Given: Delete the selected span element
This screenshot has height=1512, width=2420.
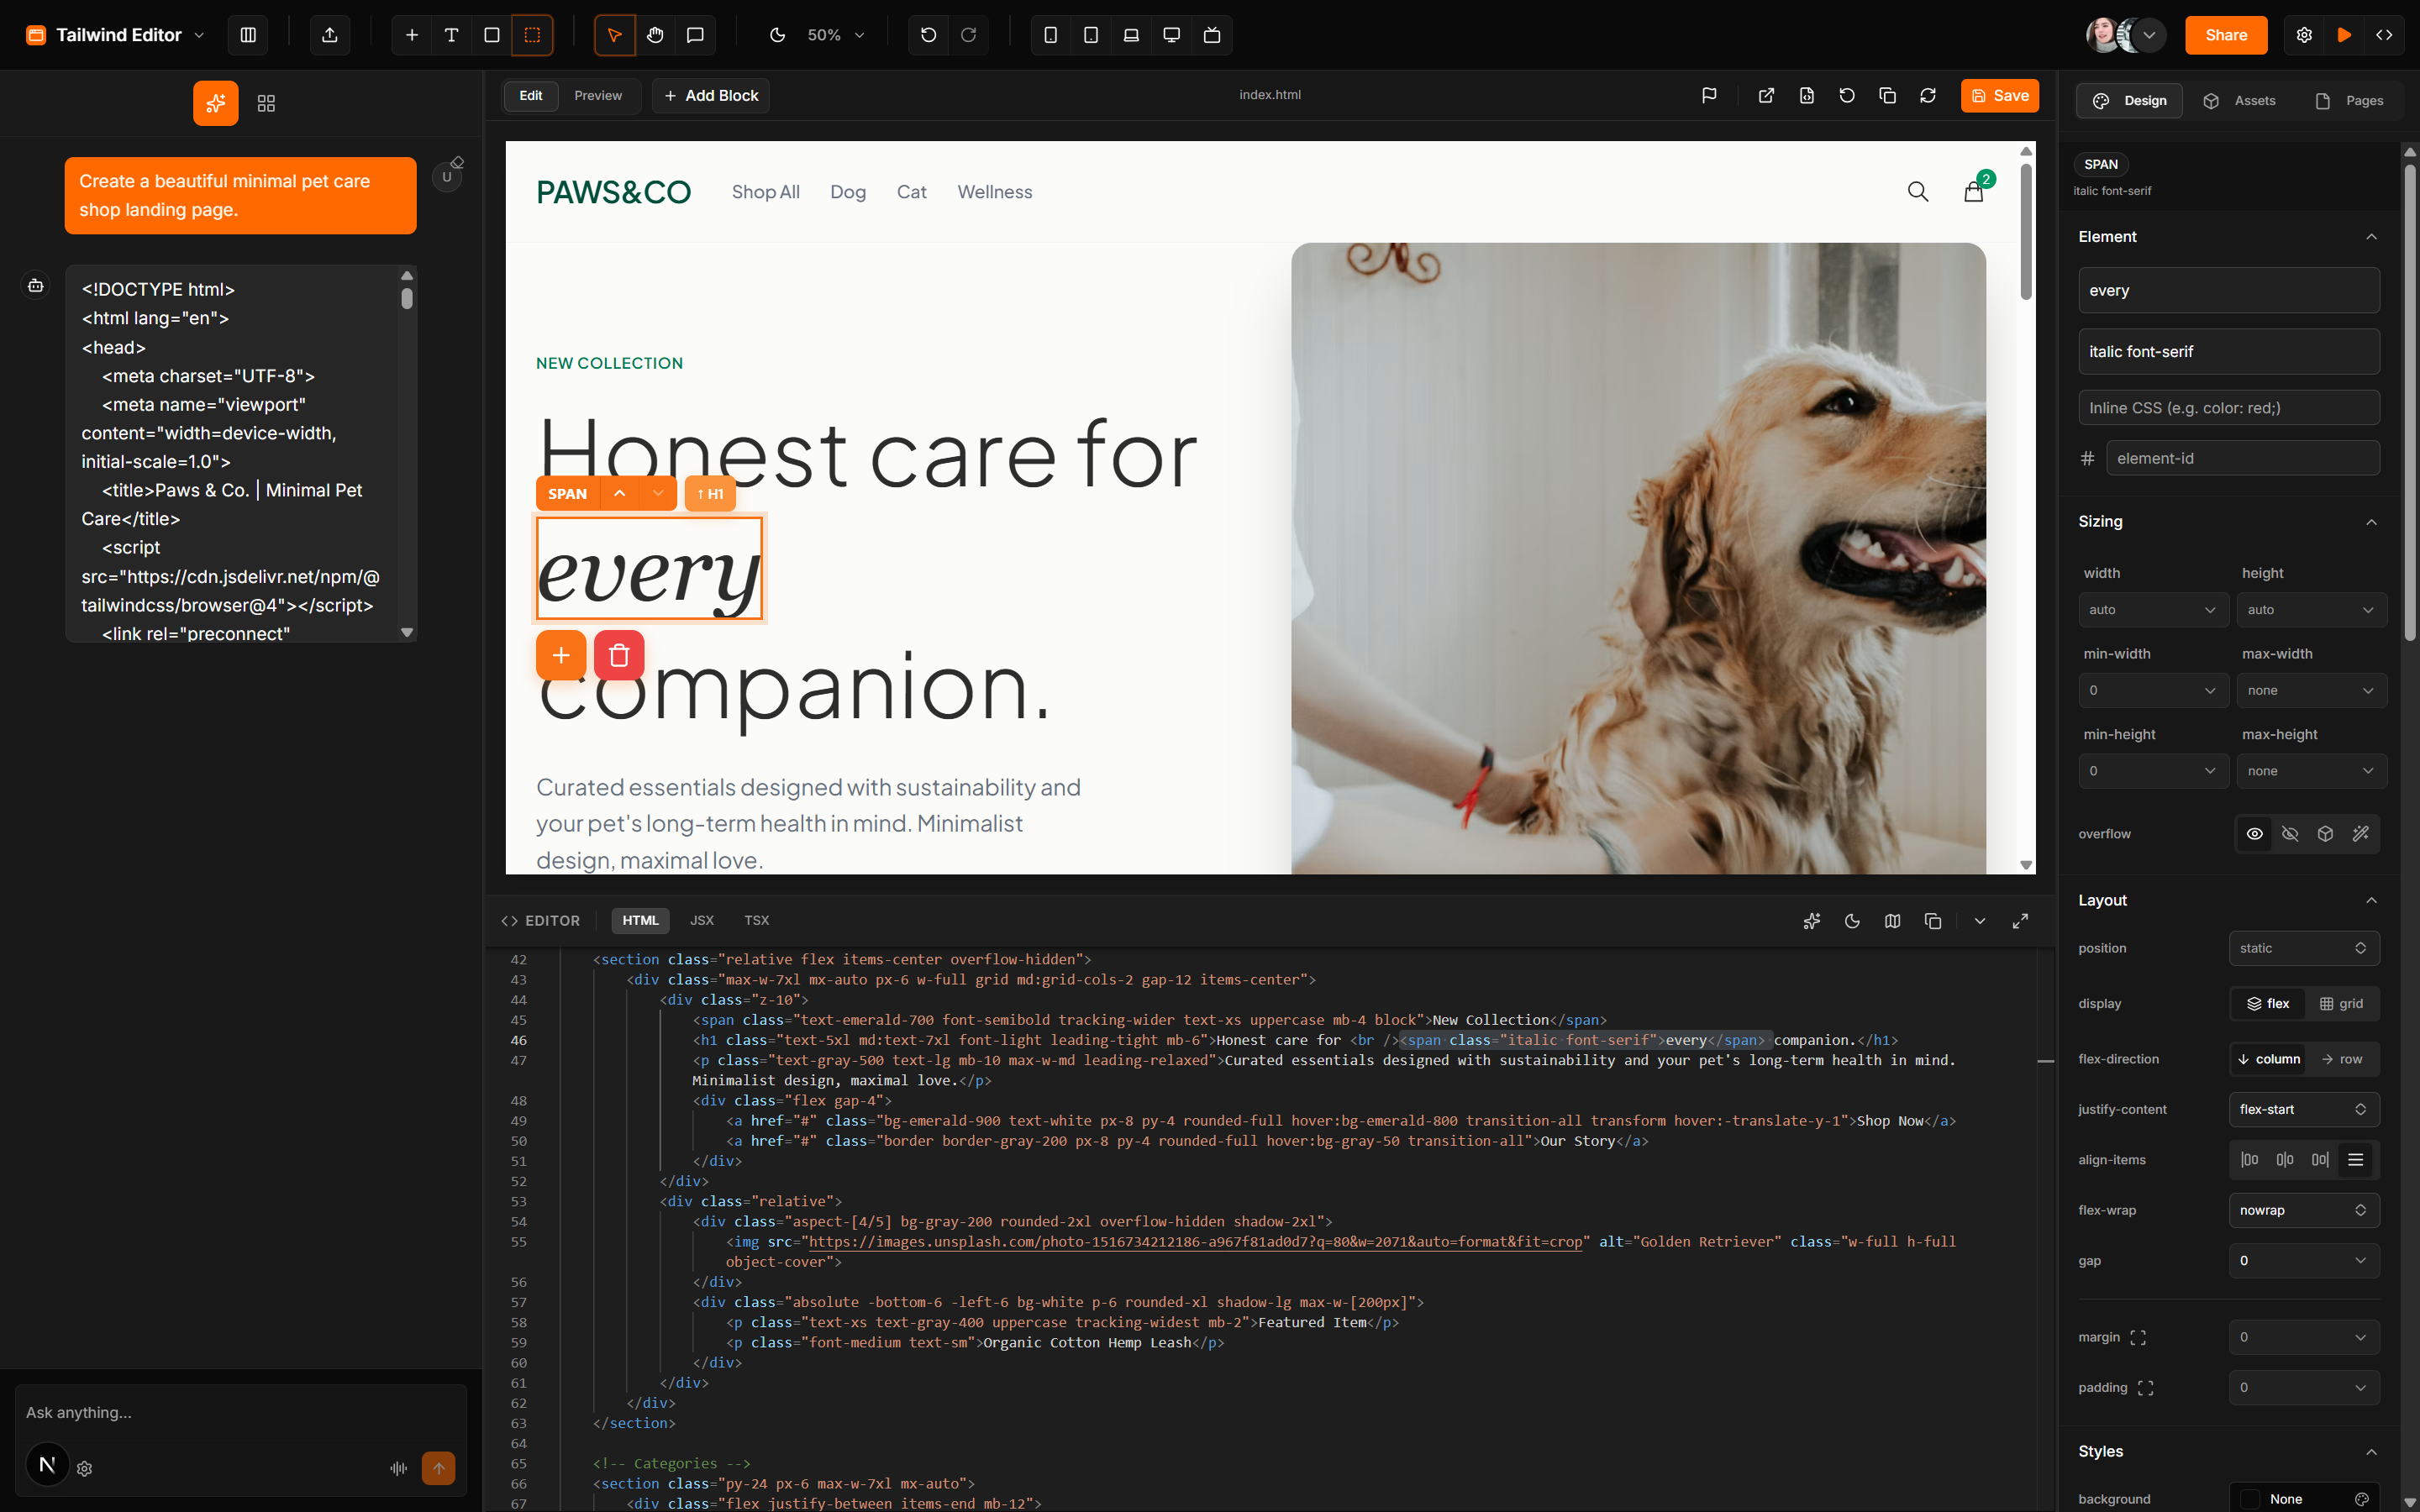Looking at the screenshot, I should coord(619,655).
